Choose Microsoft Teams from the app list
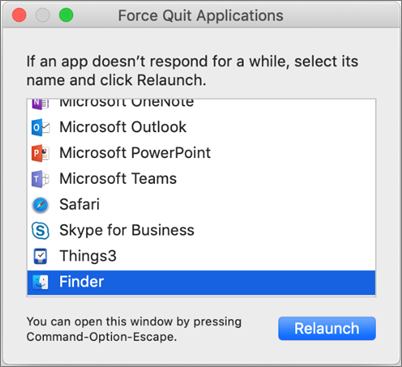This screenshot has height=367, width=402. 201,179
